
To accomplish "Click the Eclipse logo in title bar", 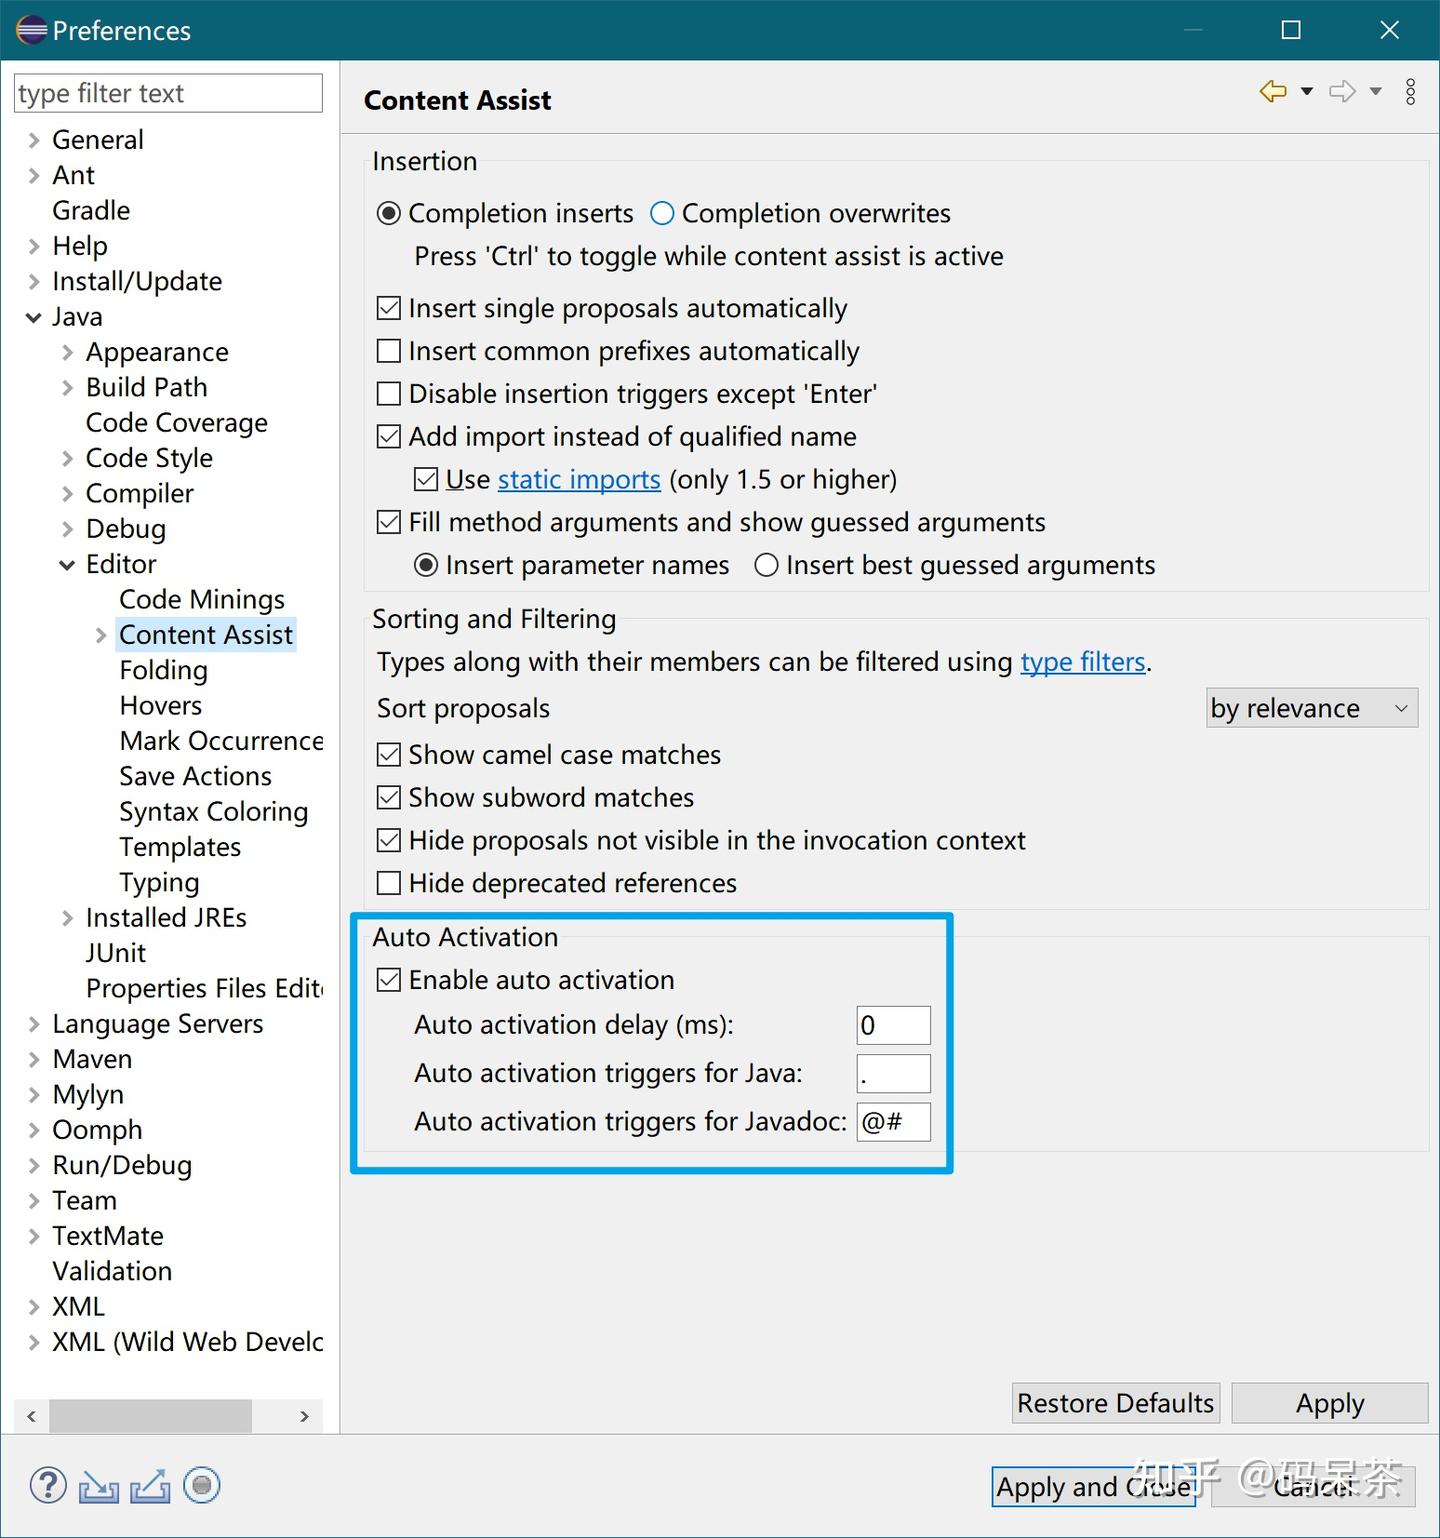I will pyautogui.click(x=31, y=30).
